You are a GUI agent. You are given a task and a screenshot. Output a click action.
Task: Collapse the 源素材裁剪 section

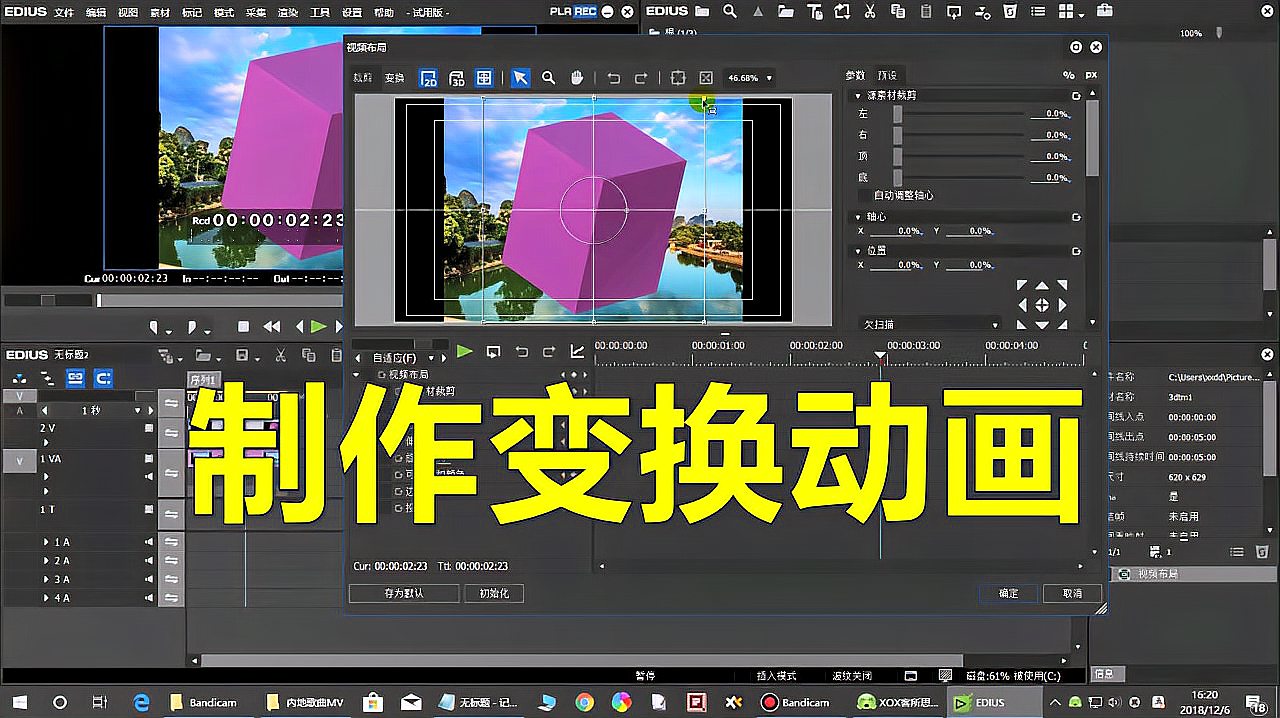[x=858, y=95]
